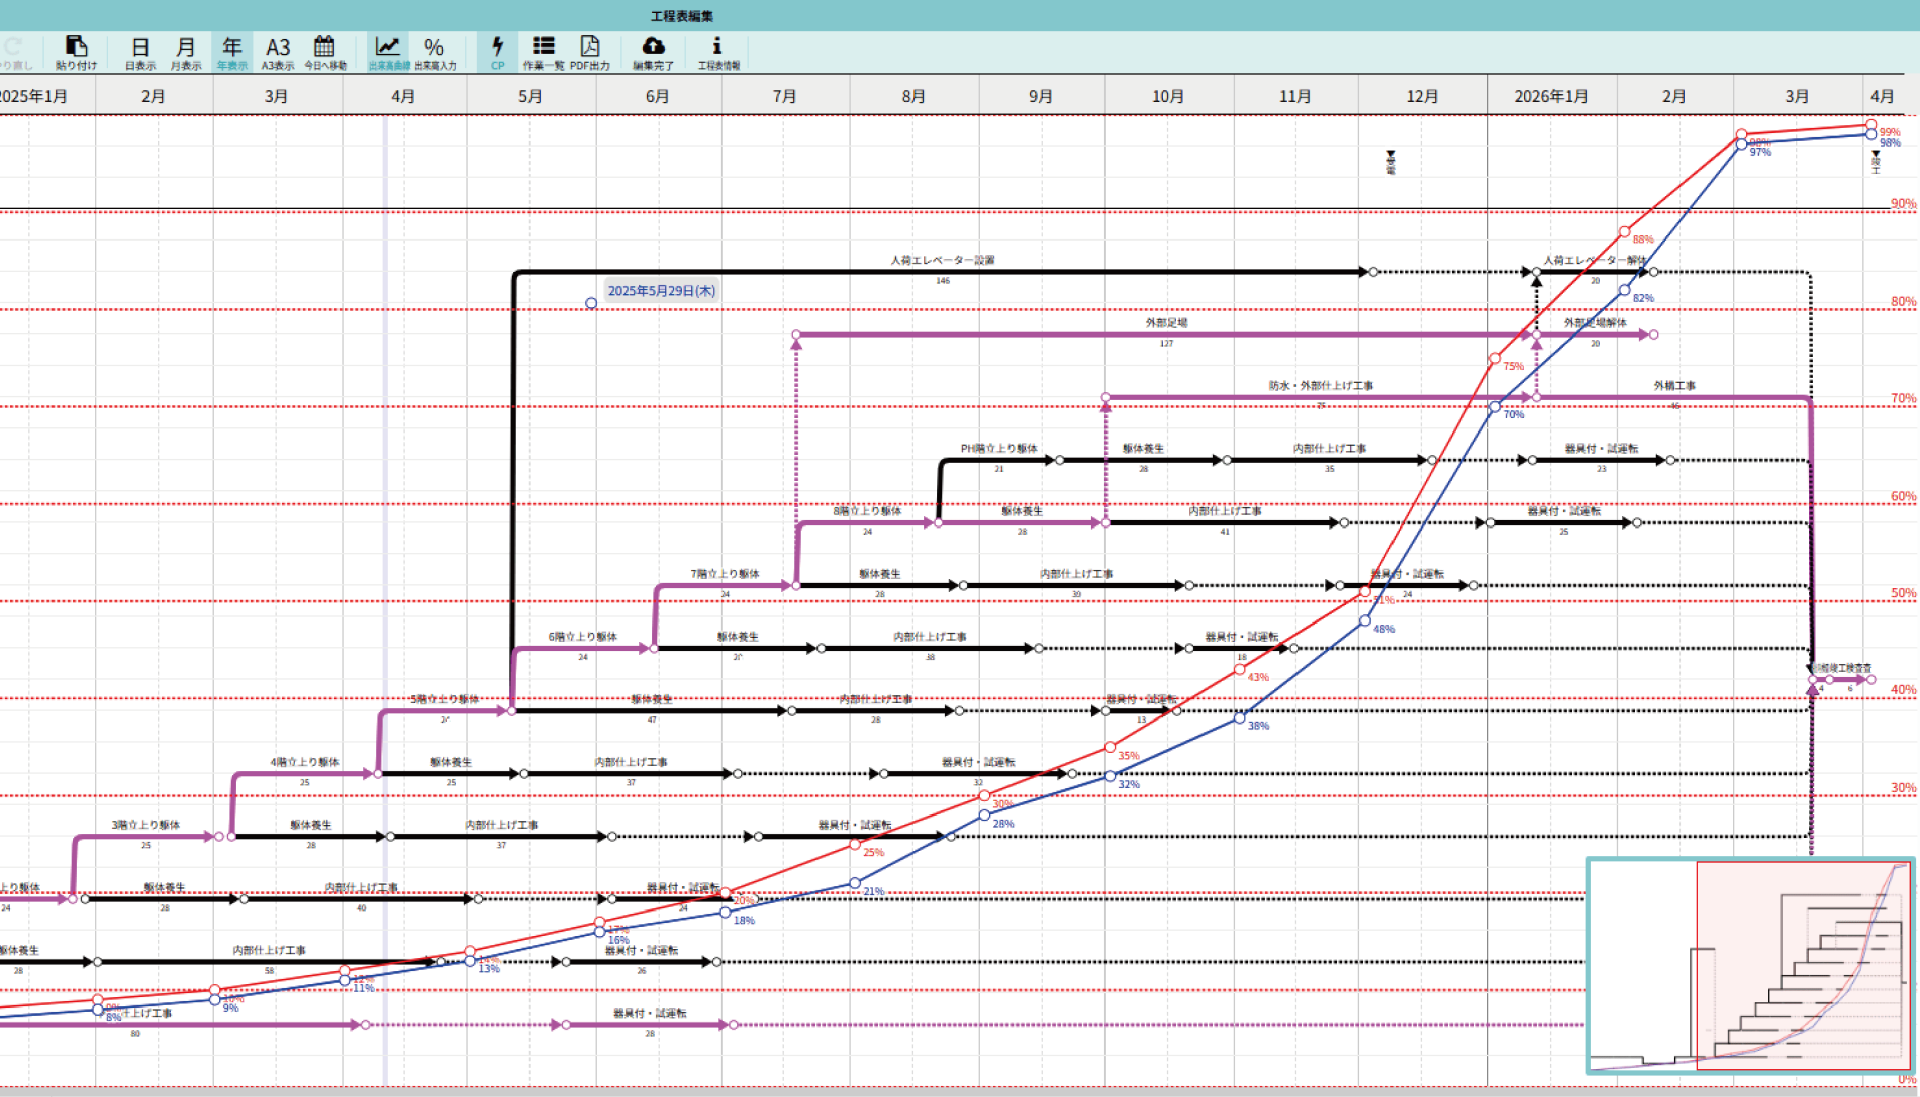Click 5月 month header
This screenshot has height=1097, width=1920.
click(530, 96)
